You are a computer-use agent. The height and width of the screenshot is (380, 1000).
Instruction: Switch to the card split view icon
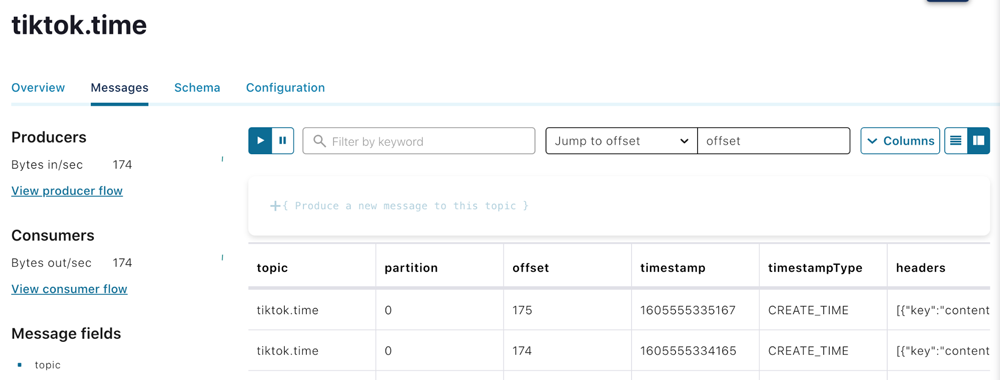click(978, 141)
